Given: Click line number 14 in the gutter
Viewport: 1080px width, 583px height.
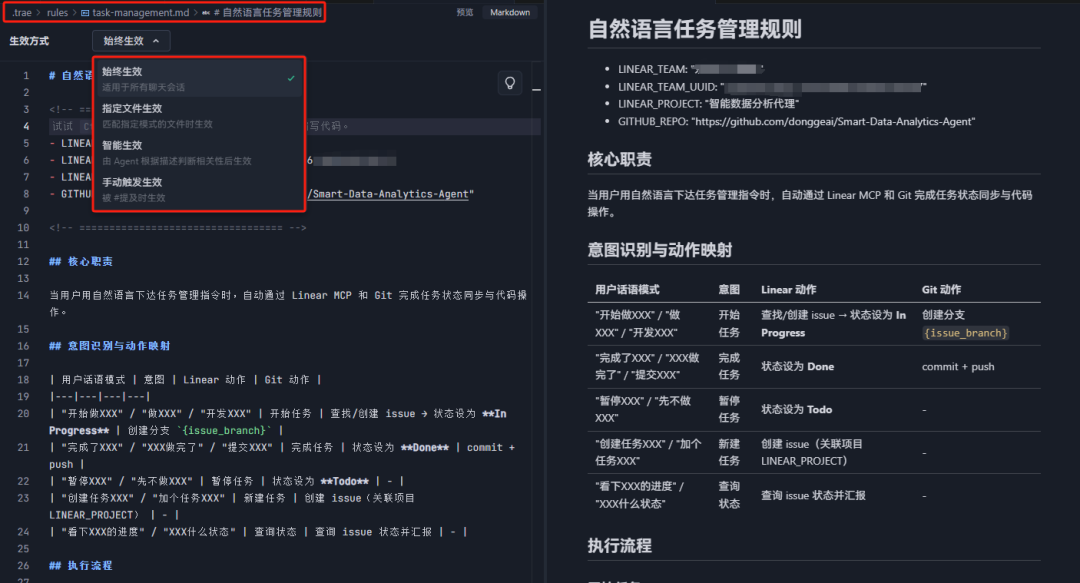Looking at the screenshot, I should point(23,295).
